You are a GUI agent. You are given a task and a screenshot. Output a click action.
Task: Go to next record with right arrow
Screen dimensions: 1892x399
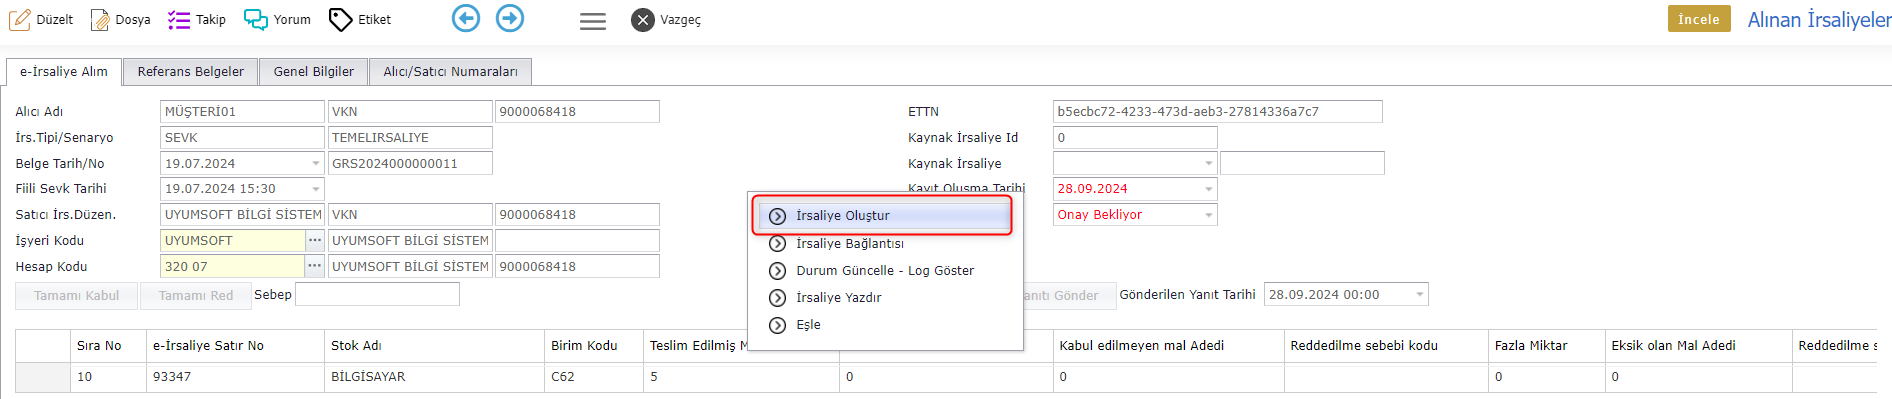tap(510, 18)
